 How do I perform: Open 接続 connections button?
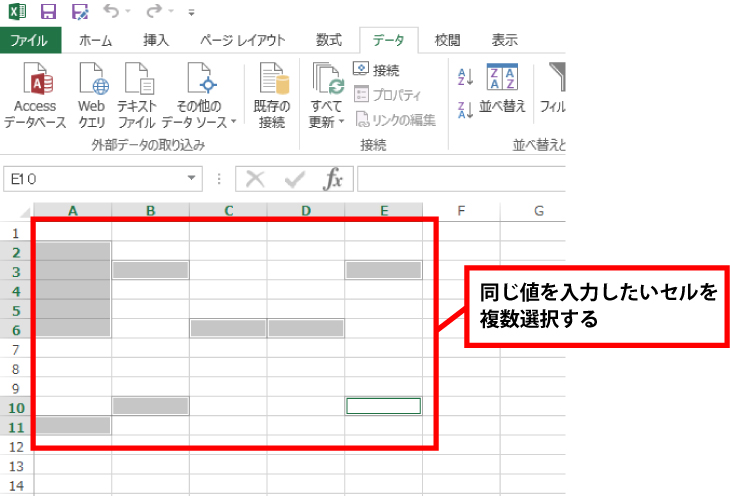(376, 70)
